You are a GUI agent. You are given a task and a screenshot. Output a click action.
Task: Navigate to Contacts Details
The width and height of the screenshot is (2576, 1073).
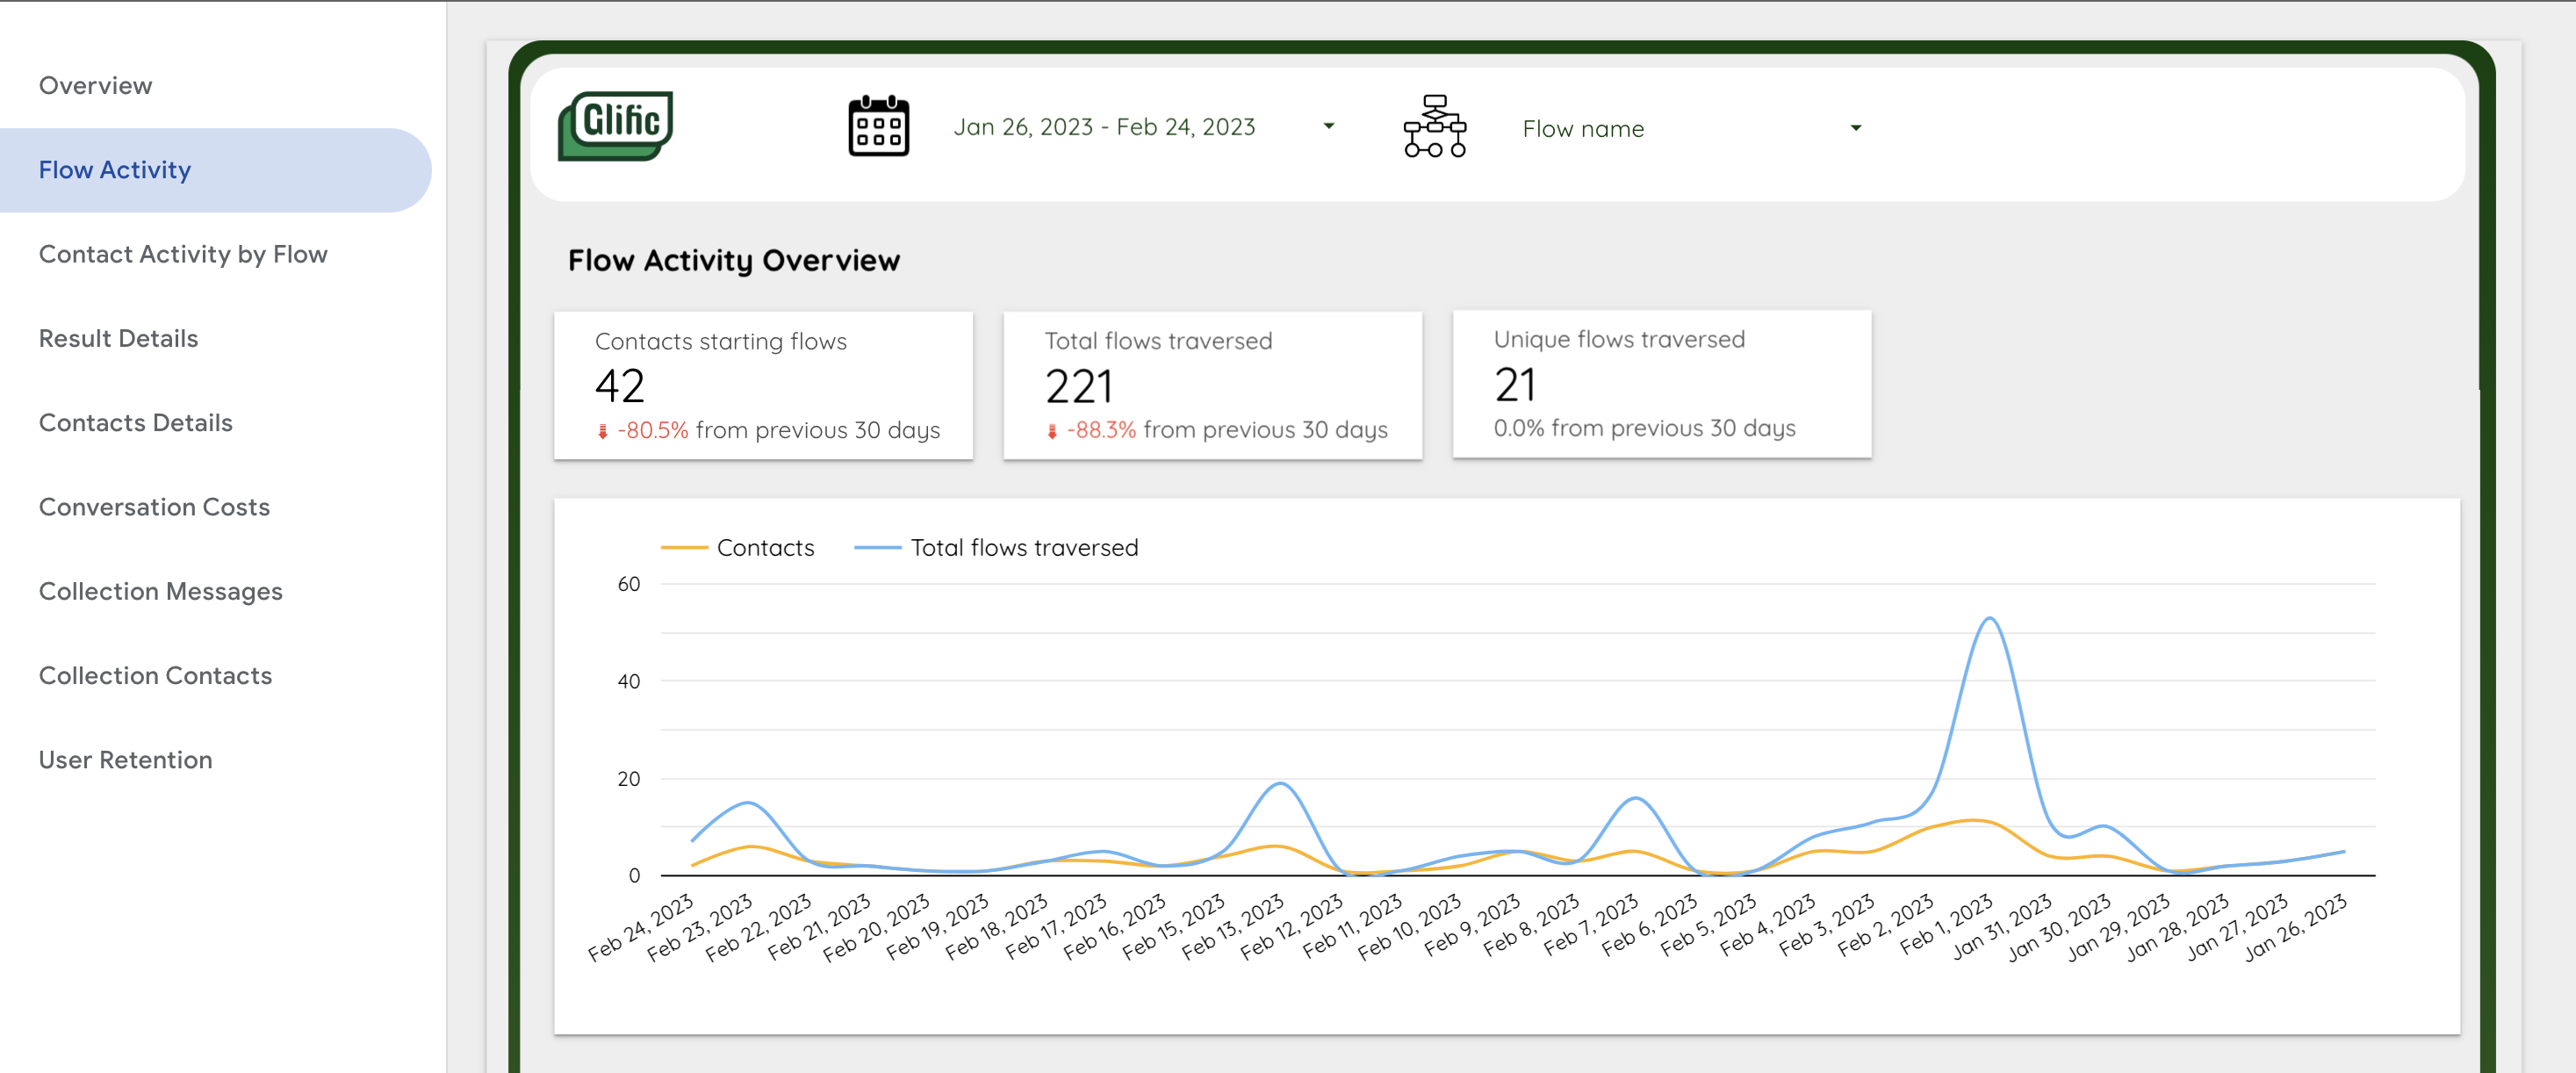coord(136,423)
